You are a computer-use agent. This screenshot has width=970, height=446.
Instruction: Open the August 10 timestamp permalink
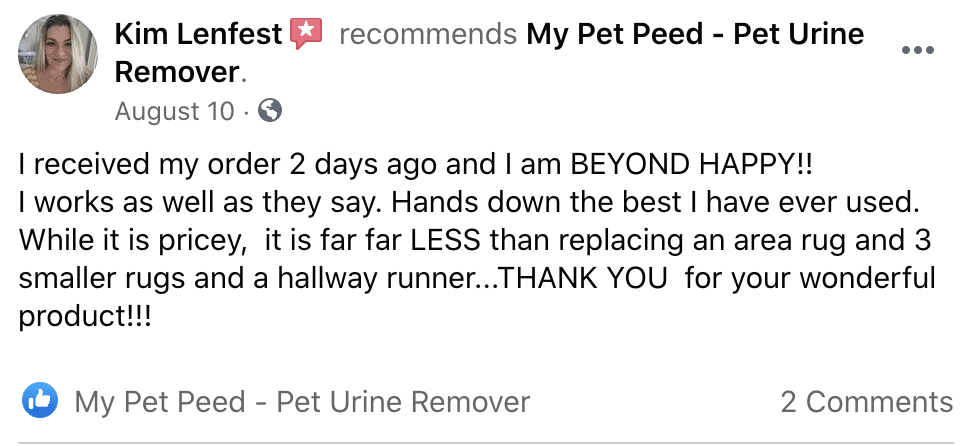174,111
